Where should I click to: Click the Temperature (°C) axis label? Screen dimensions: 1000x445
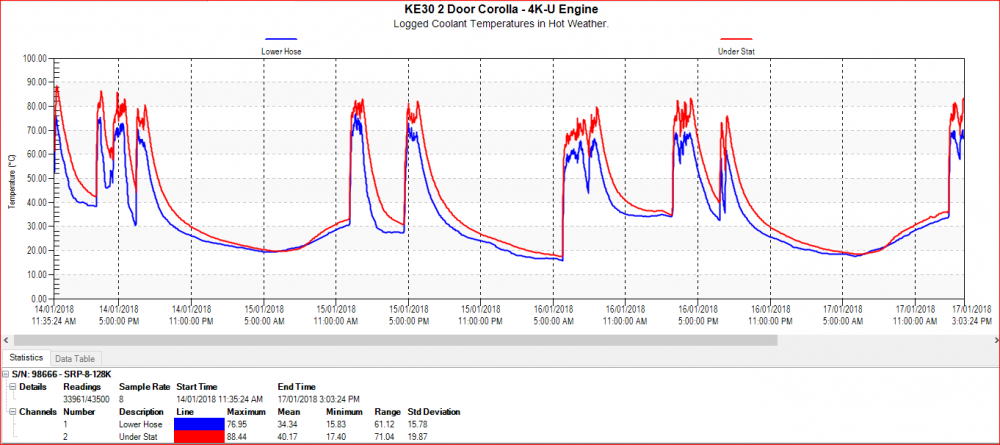pyautogui.click(x=11, y=181)
